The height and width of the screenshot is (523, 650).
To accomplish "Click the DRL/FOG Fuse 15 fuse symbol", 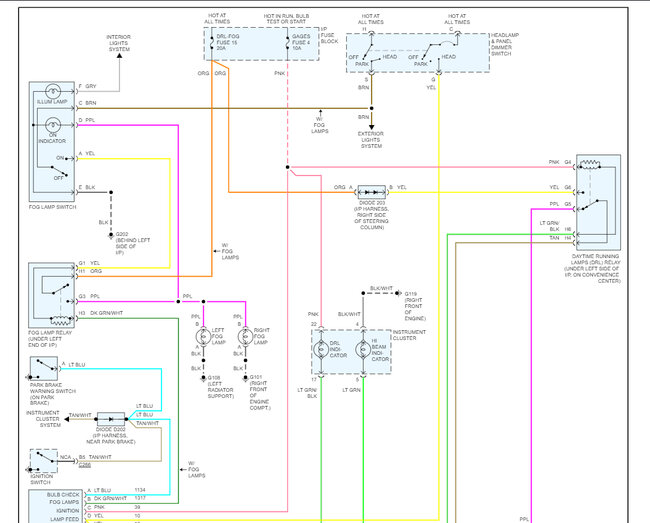I will pyautogui.click(x=211, y=43).
